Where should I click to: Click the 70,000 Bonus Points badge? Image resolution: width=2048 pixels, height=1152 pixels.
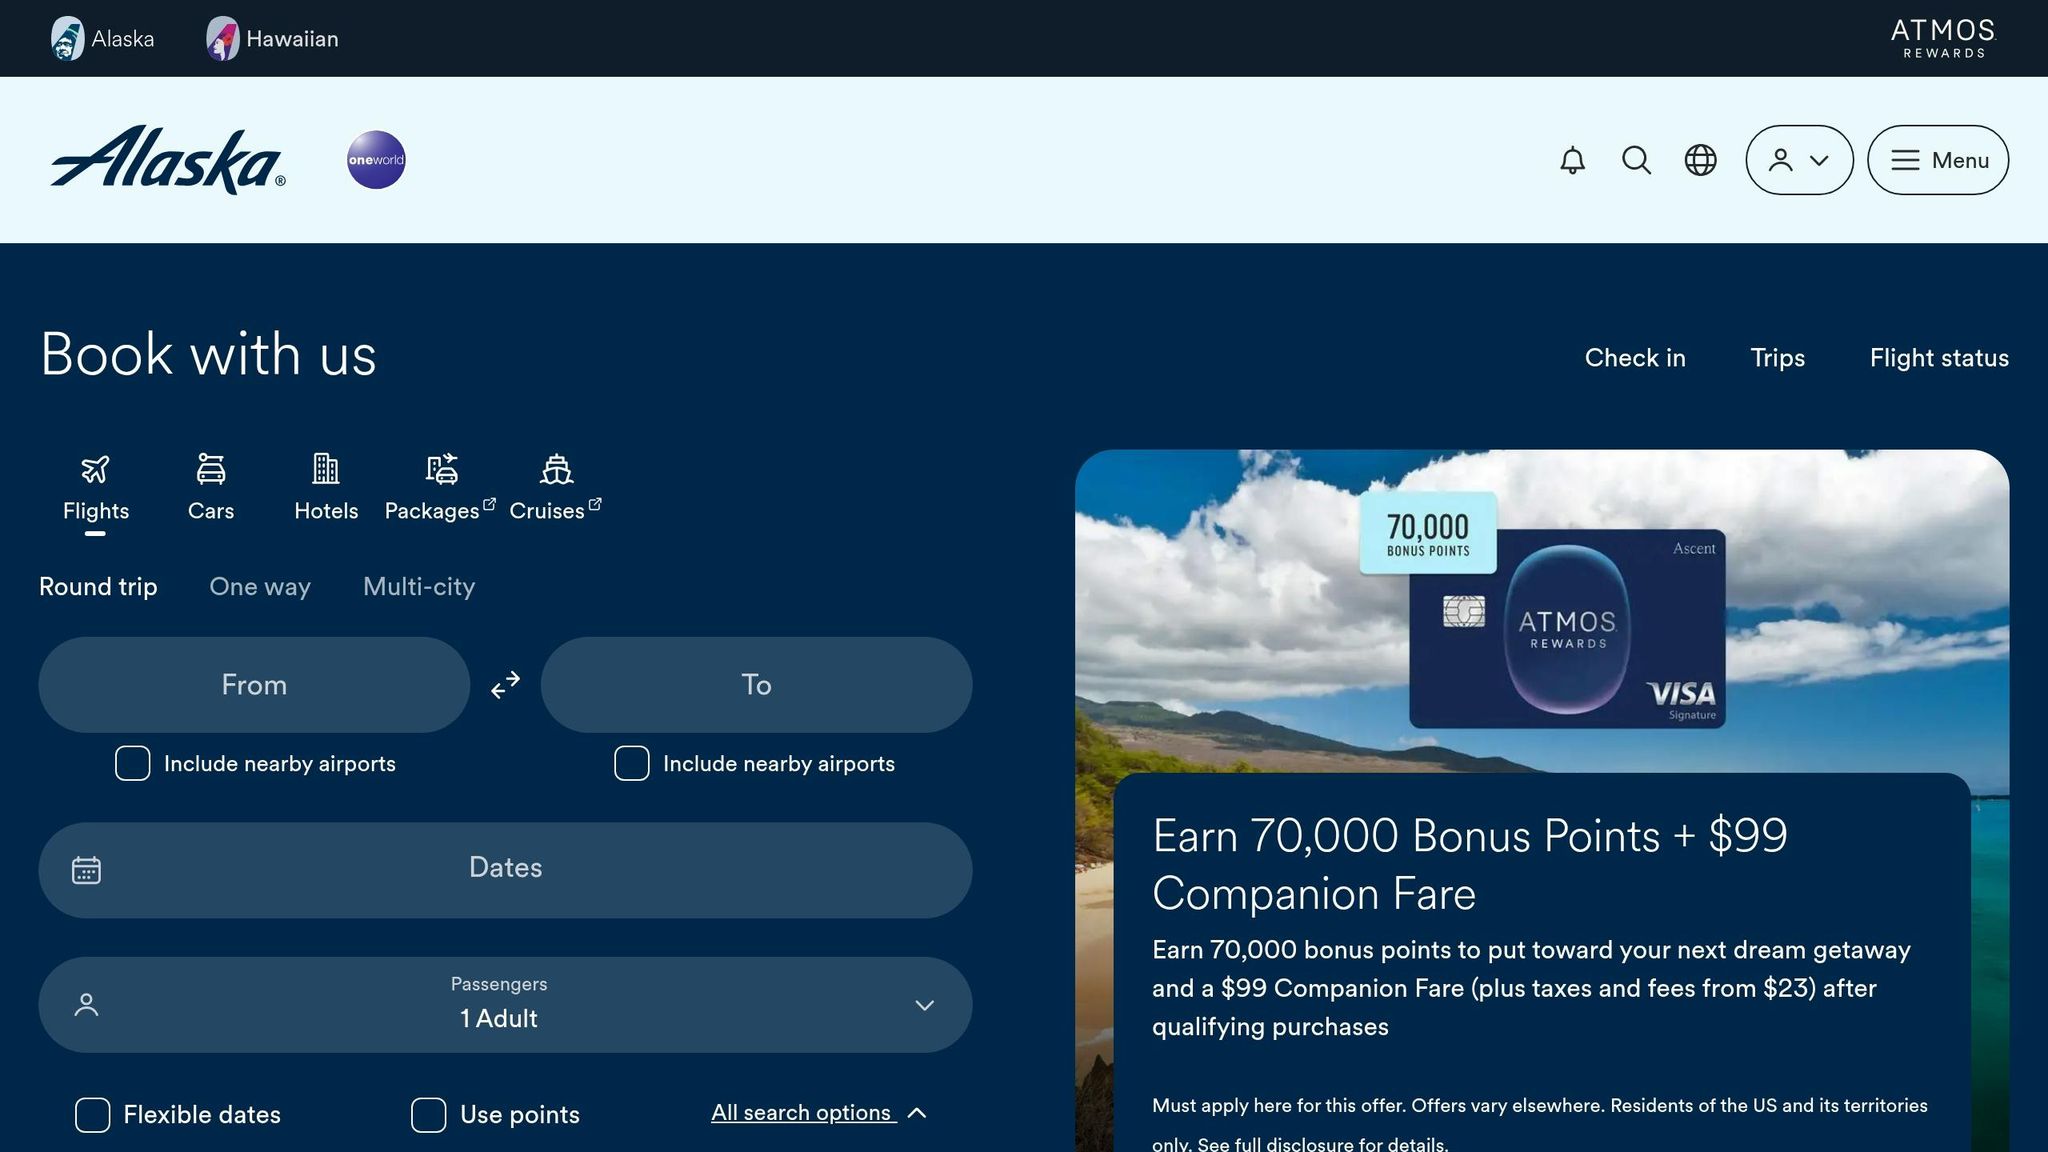point(1428,533)
